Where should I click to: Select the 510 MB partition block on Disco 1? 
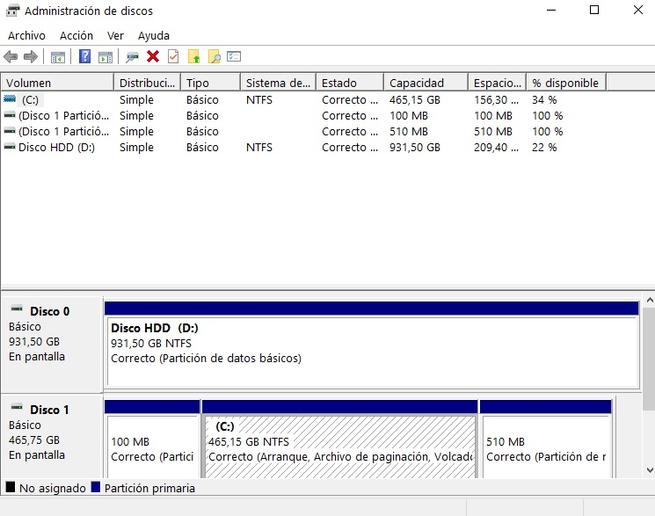click(546, 439)
